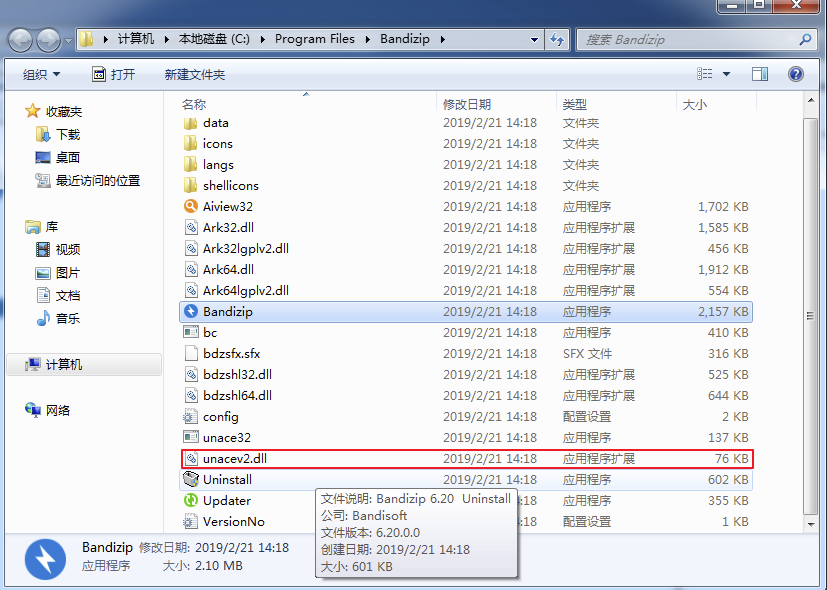Select the unacev2.dll file

coord(467,459)
